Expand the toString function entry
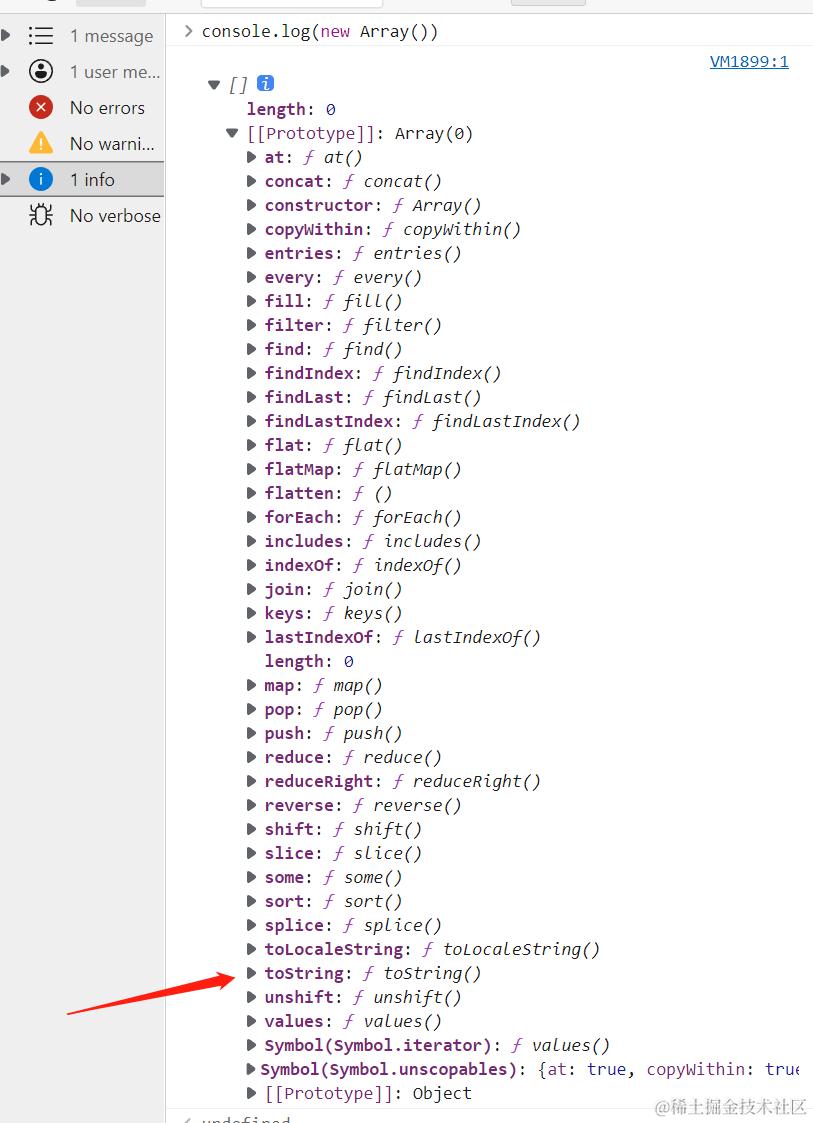Image resolution: width=813 pixels, height=1123 pixels. [251, 973]
